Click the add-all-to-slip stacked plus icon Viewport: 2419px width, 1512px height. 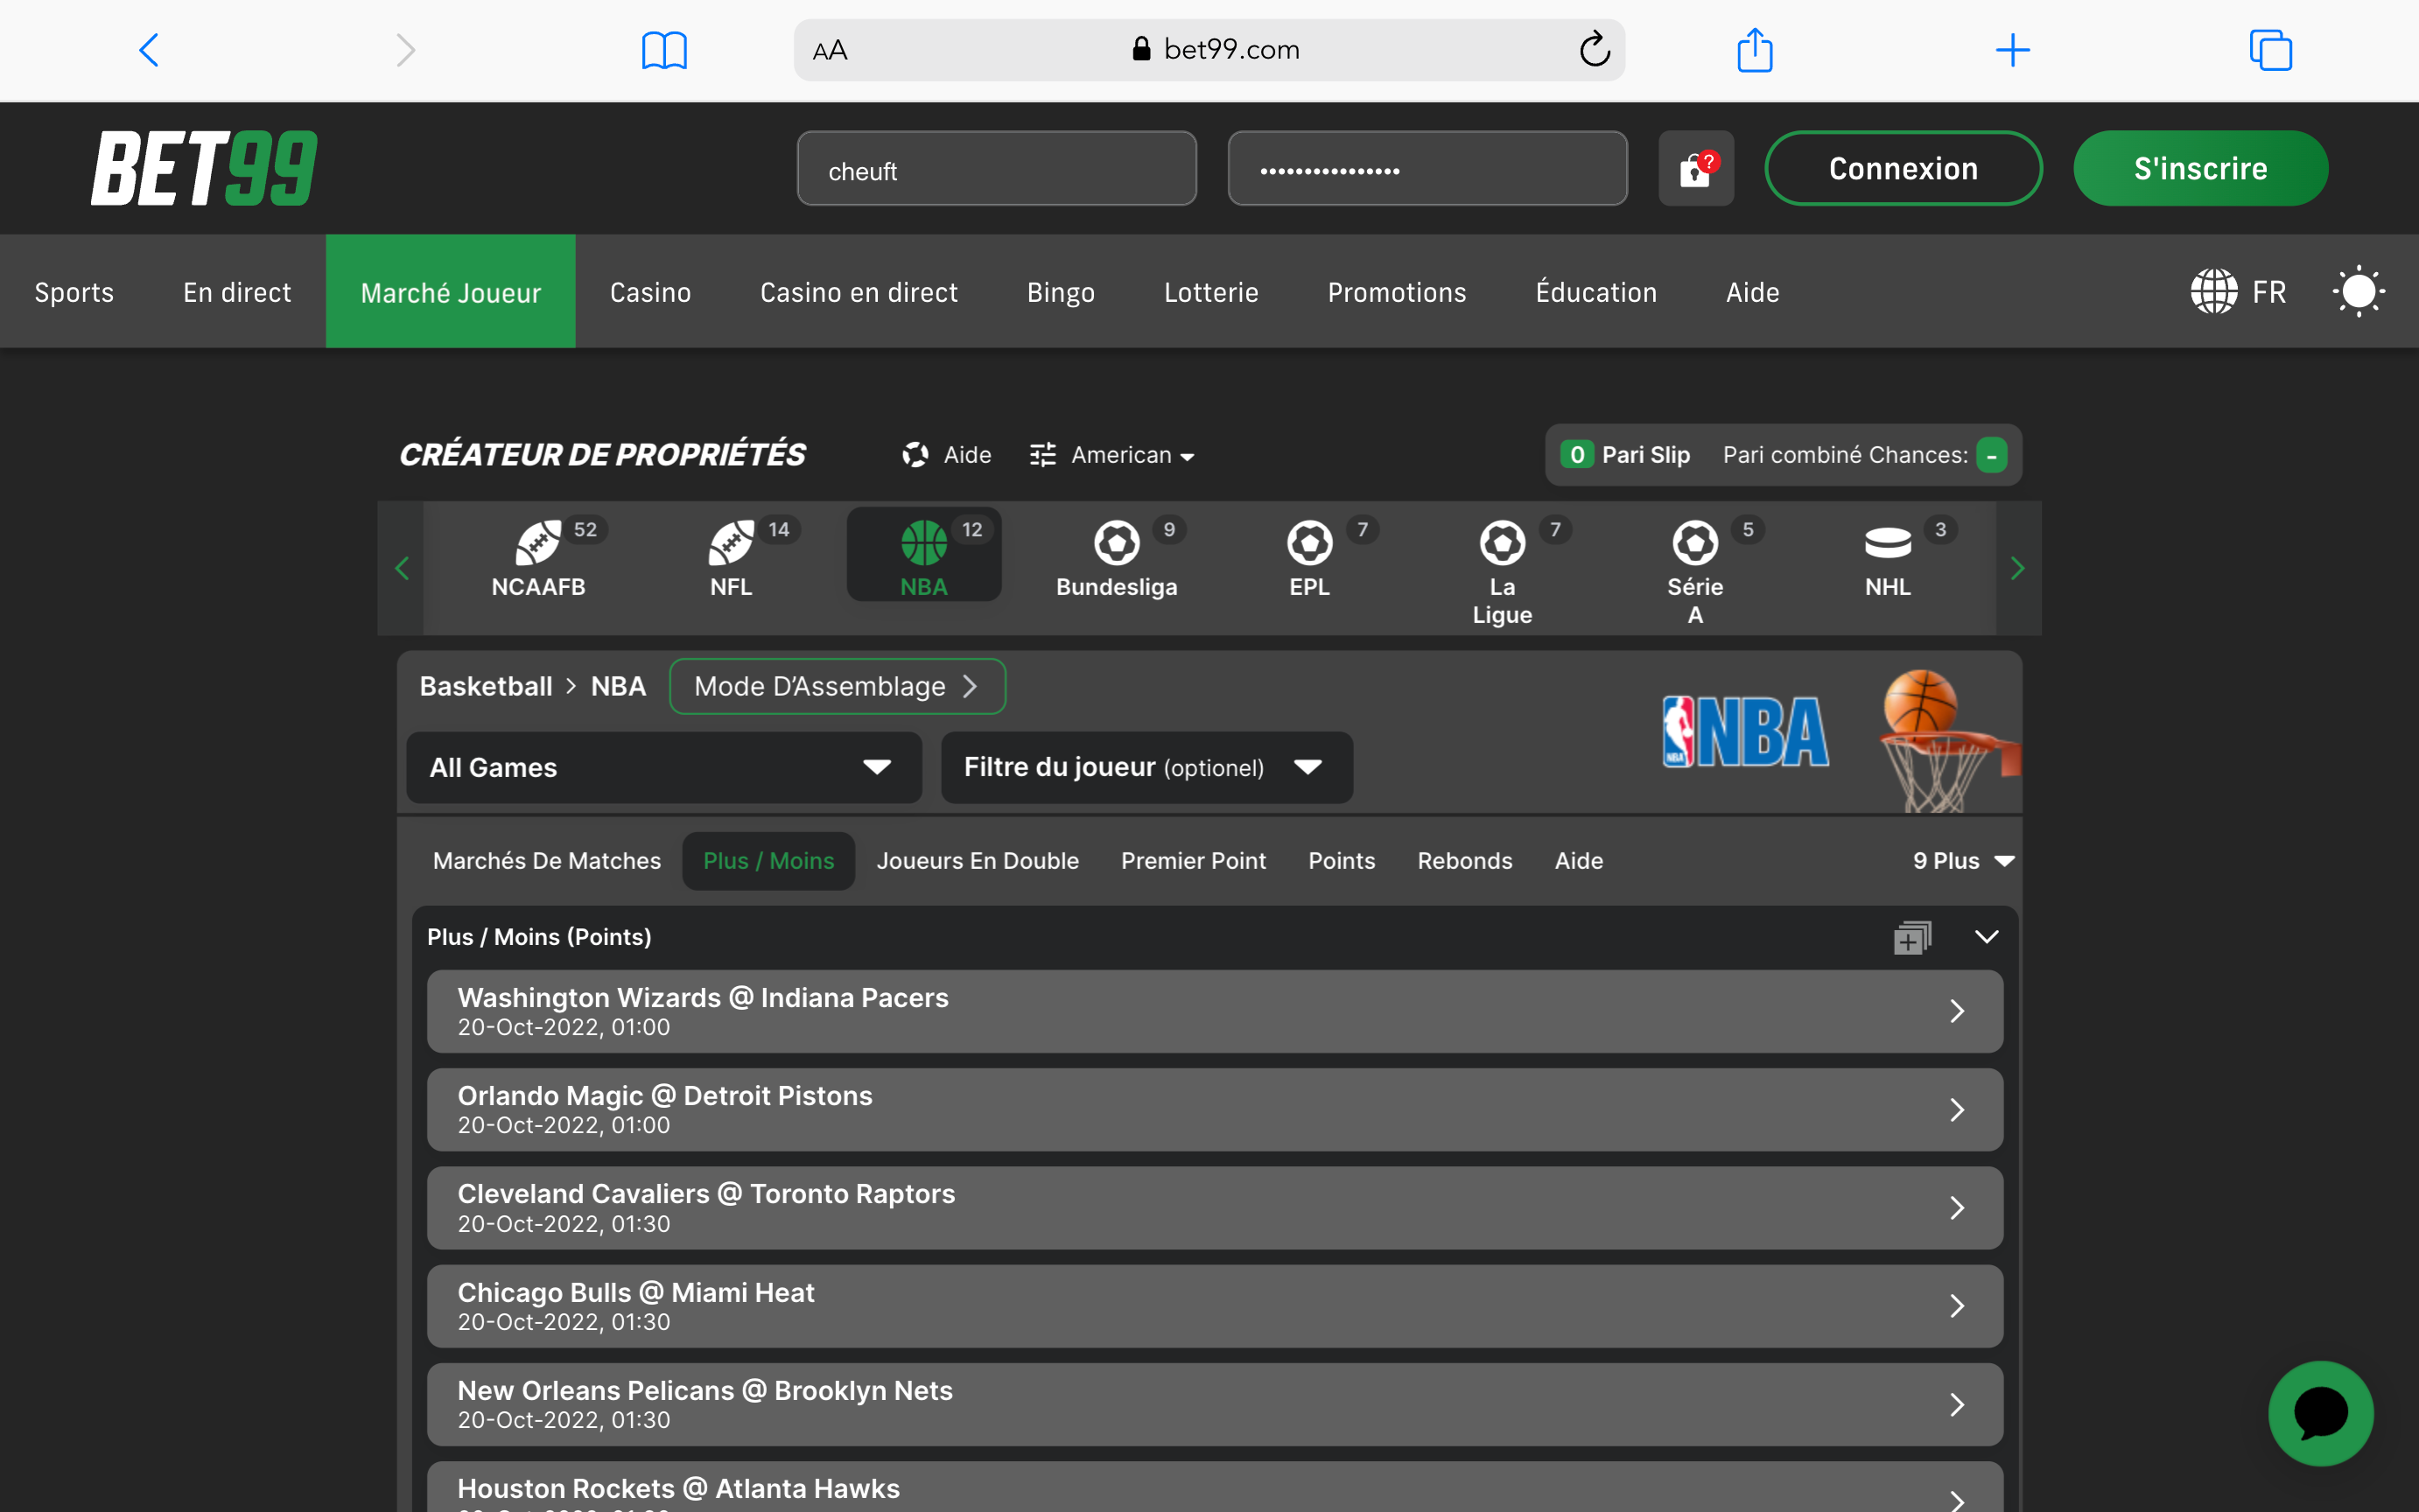coord(1911,938)
